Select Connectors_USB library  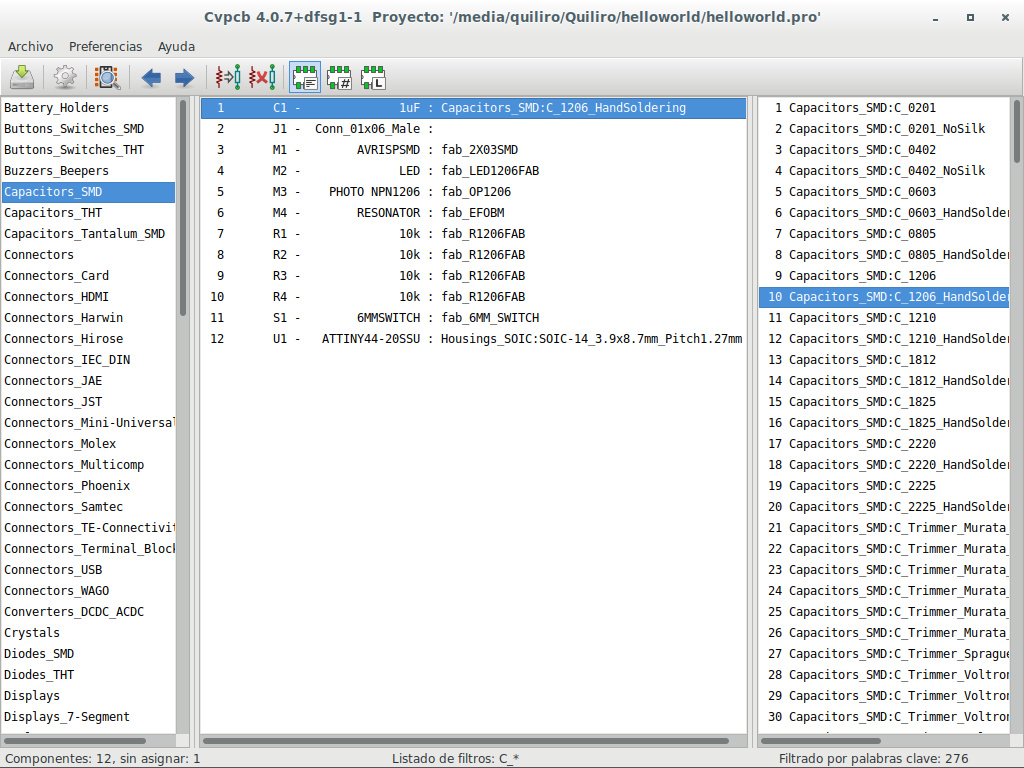click(x=89, y=569)
